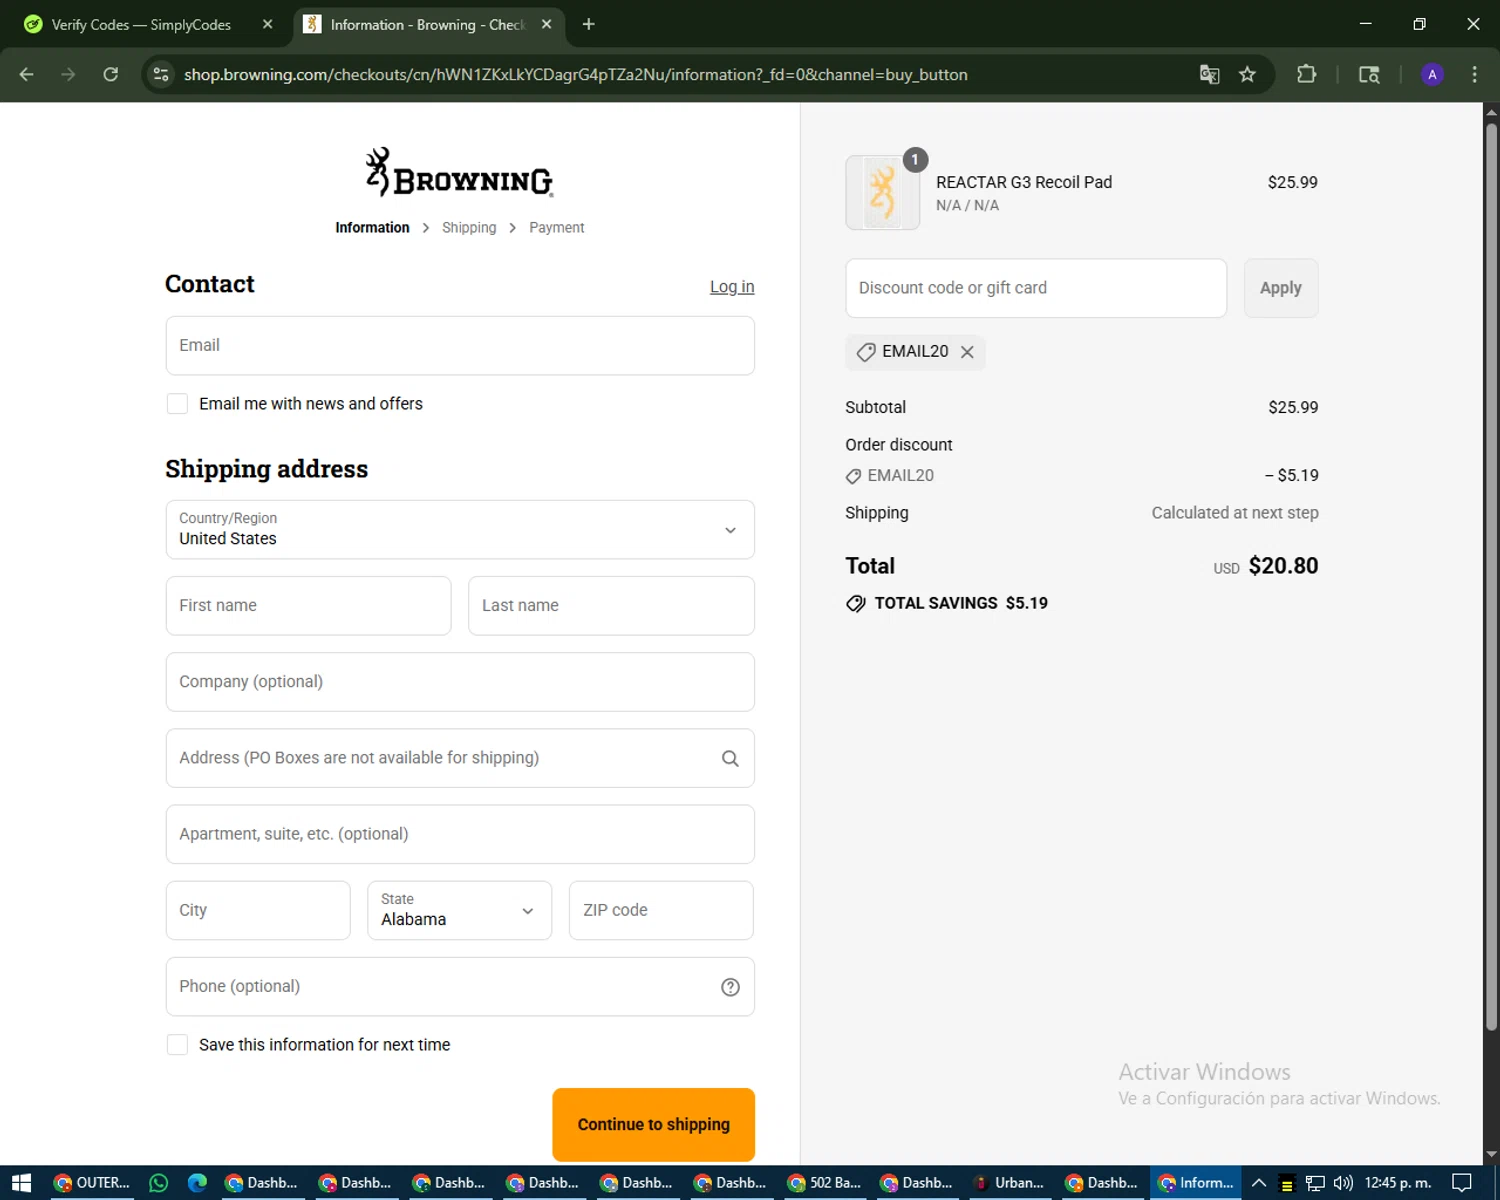1500x1200 pixels.
Task: Click the ZIP code field
Action: click(661, 910)
